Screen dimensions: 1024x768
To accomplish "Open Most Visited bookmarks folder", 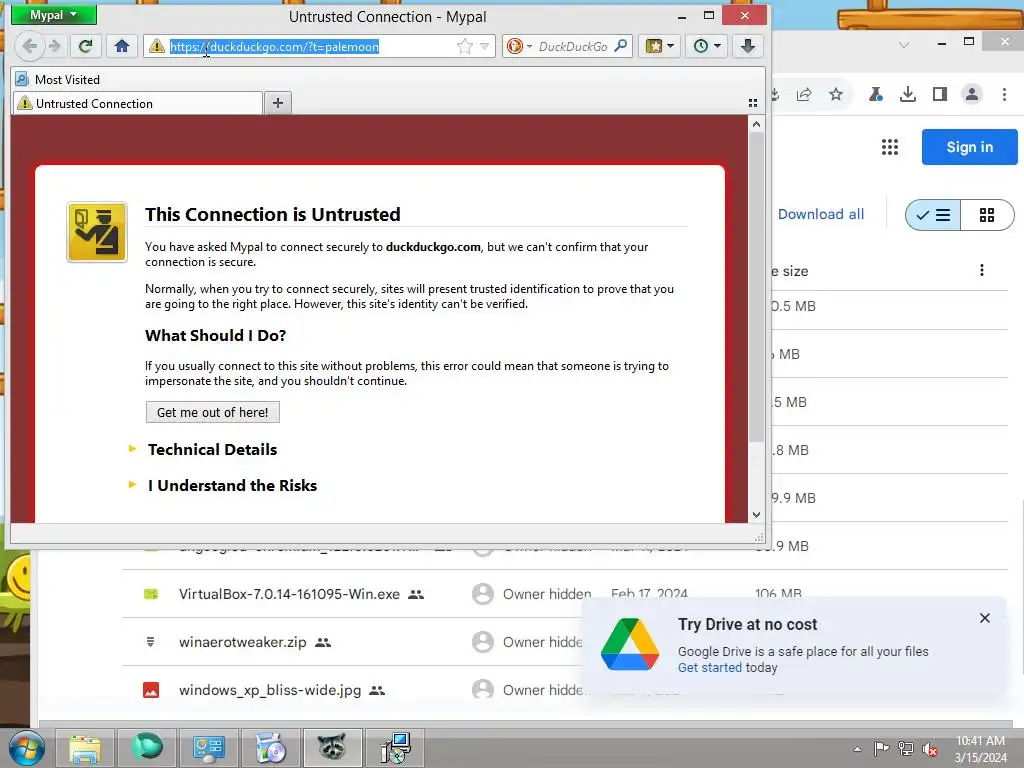I will (57, 80).
